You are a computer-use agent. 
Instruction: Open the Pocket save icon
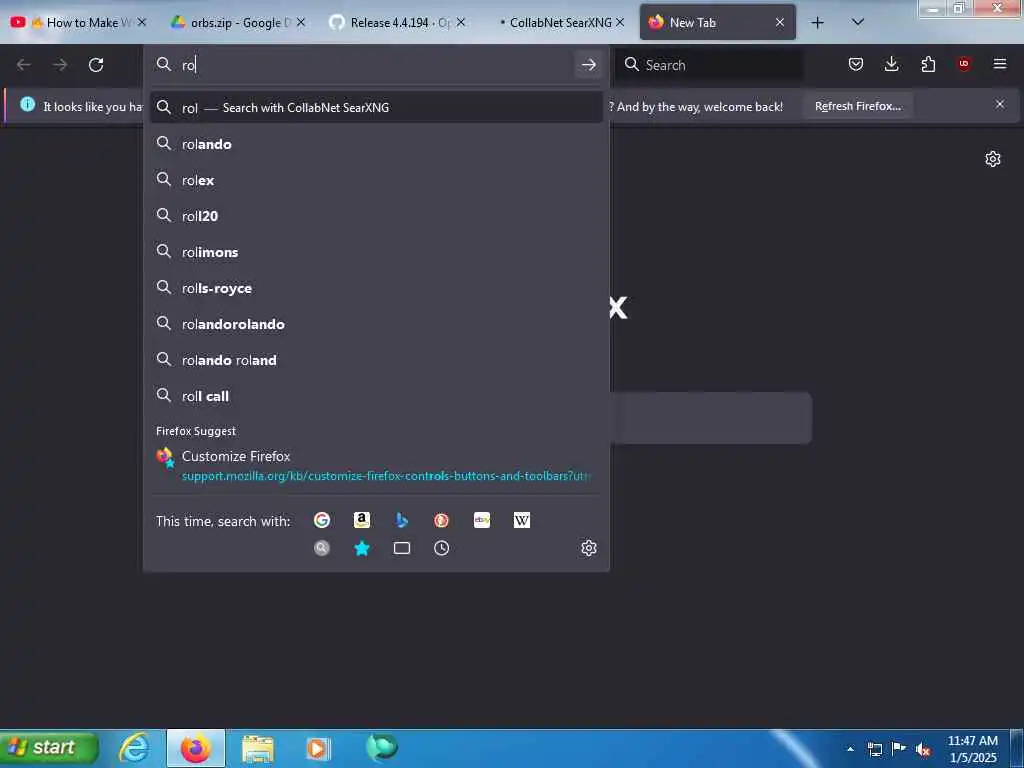(856, 64)
